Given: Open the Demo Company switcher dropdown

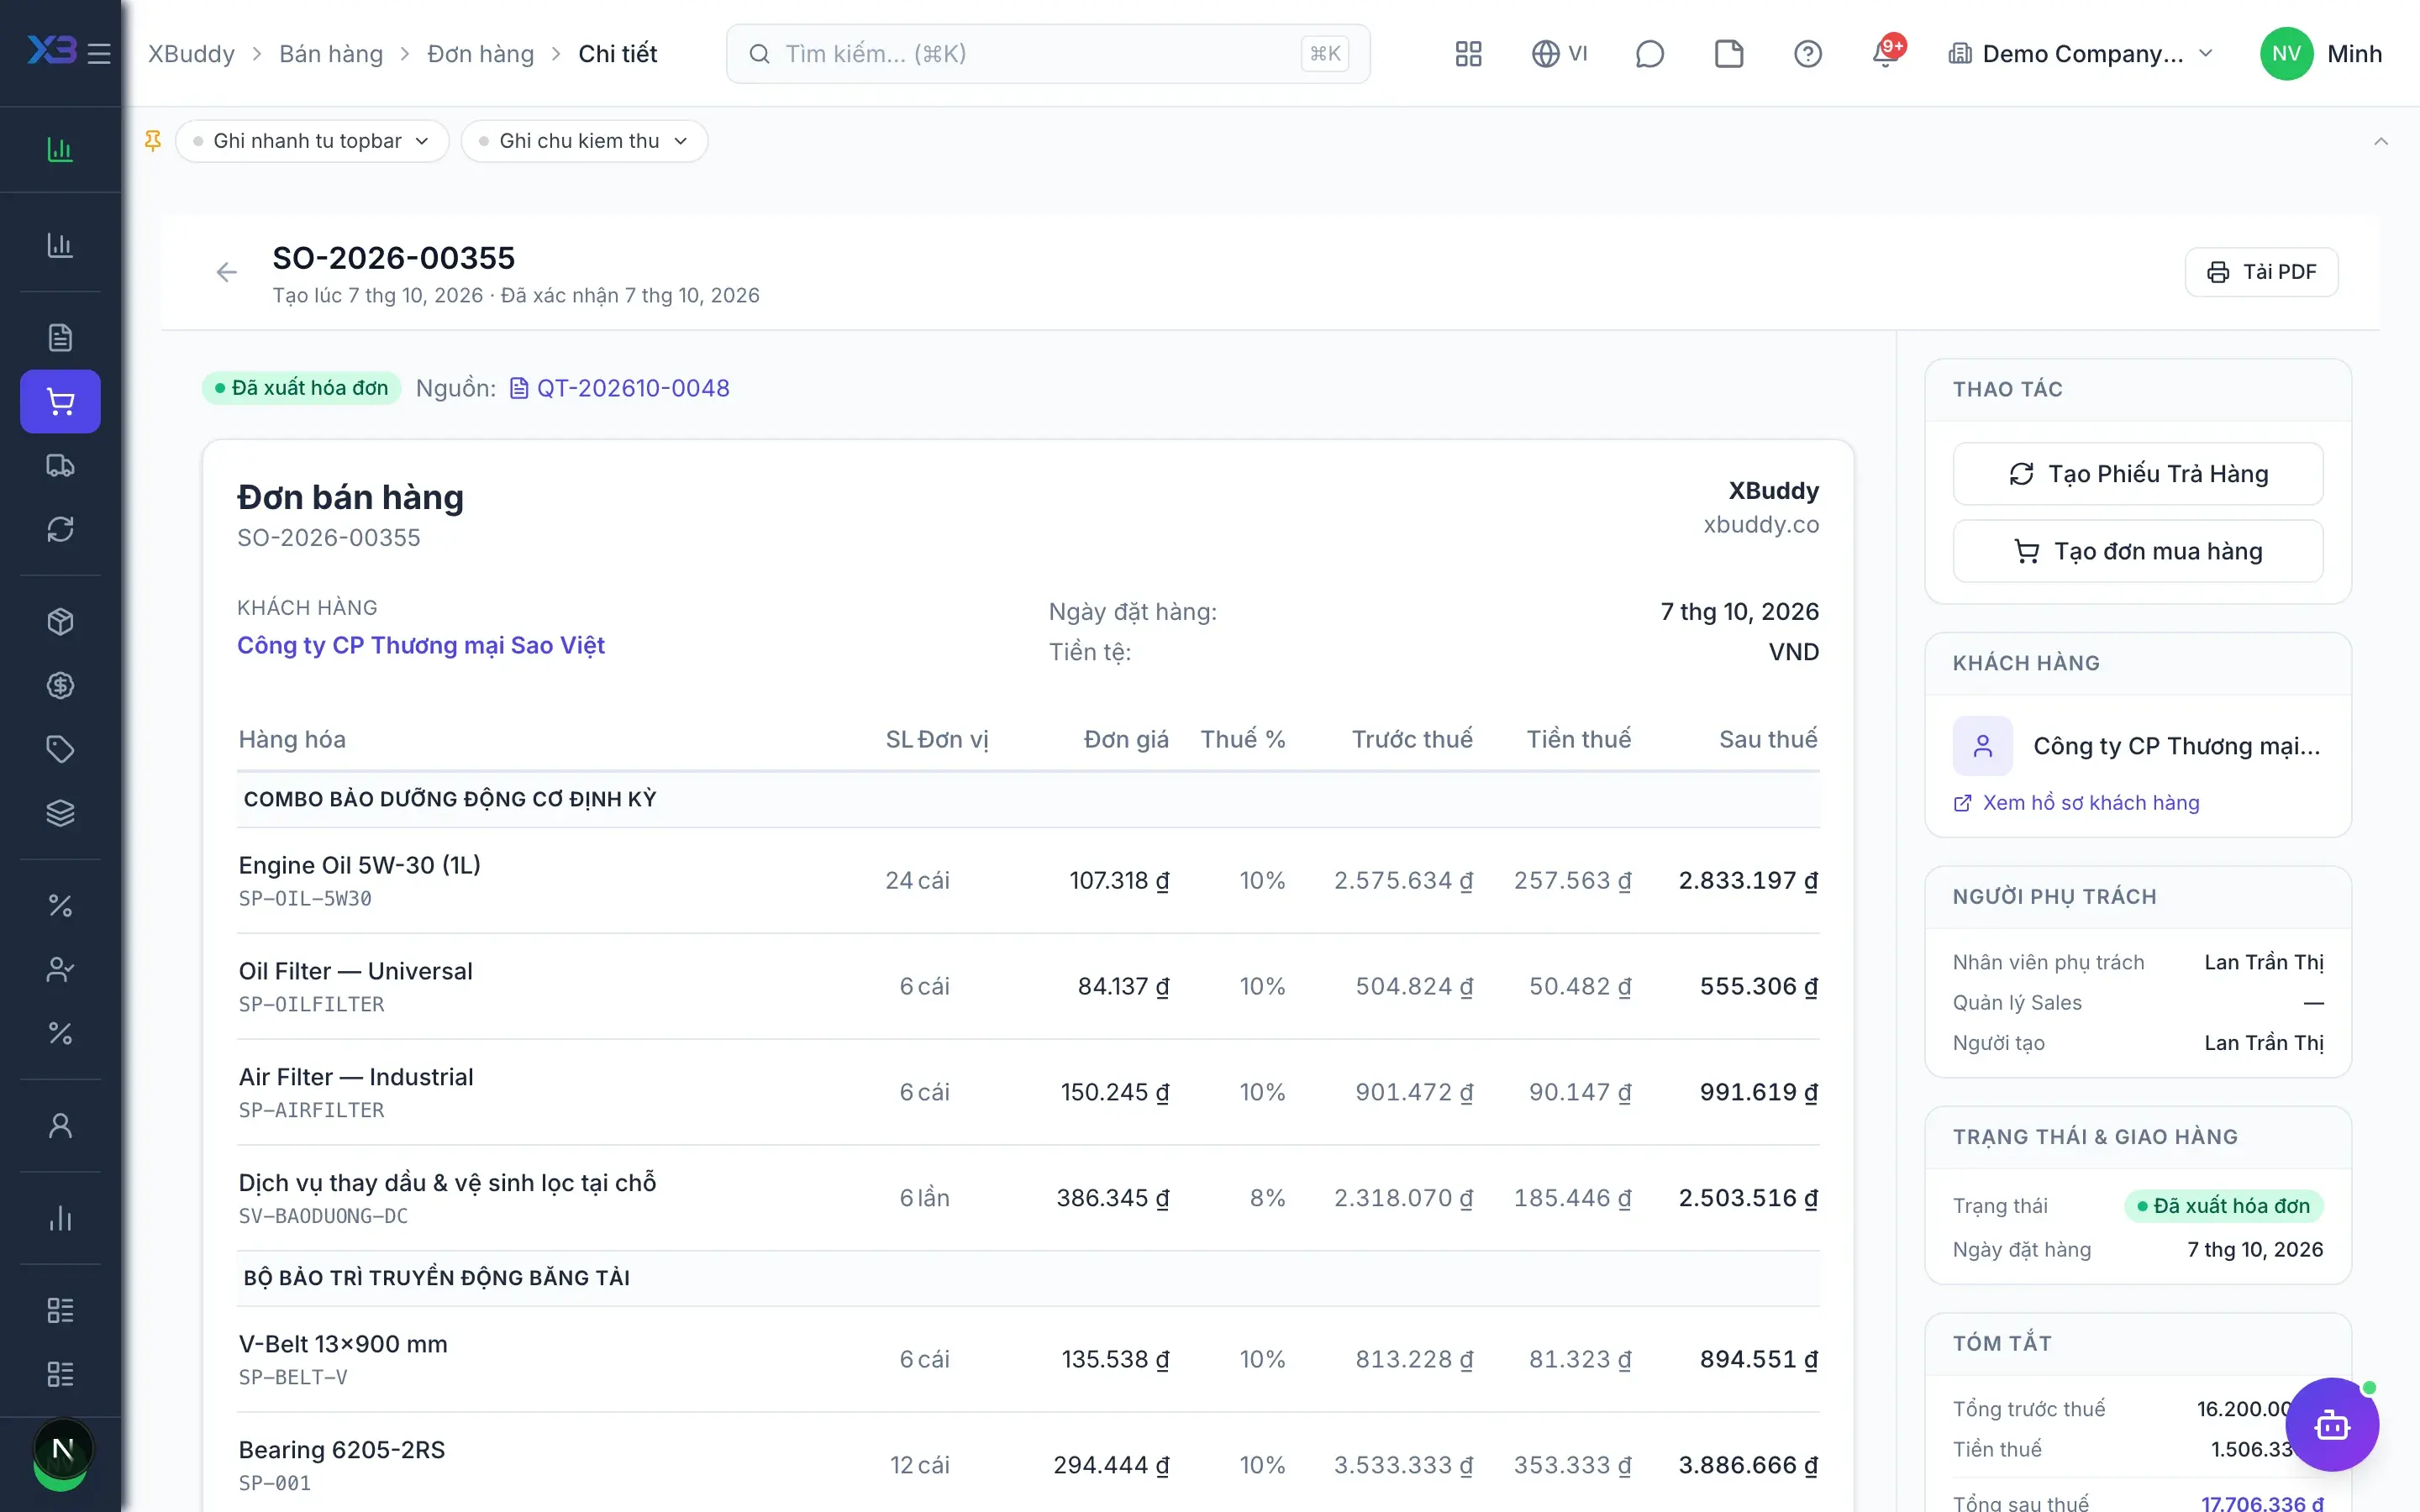Looking at the screenshot, I should 2081,54.
